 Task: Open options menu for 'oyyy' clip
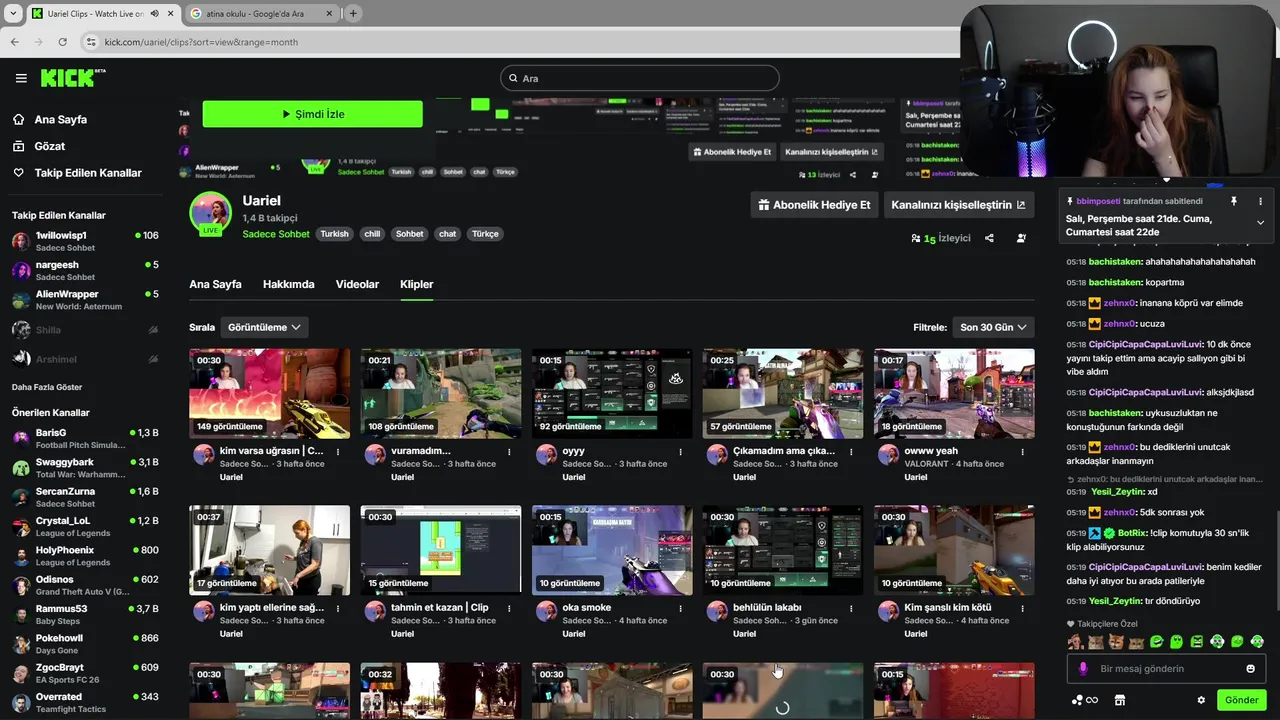(x=680, y=452)
